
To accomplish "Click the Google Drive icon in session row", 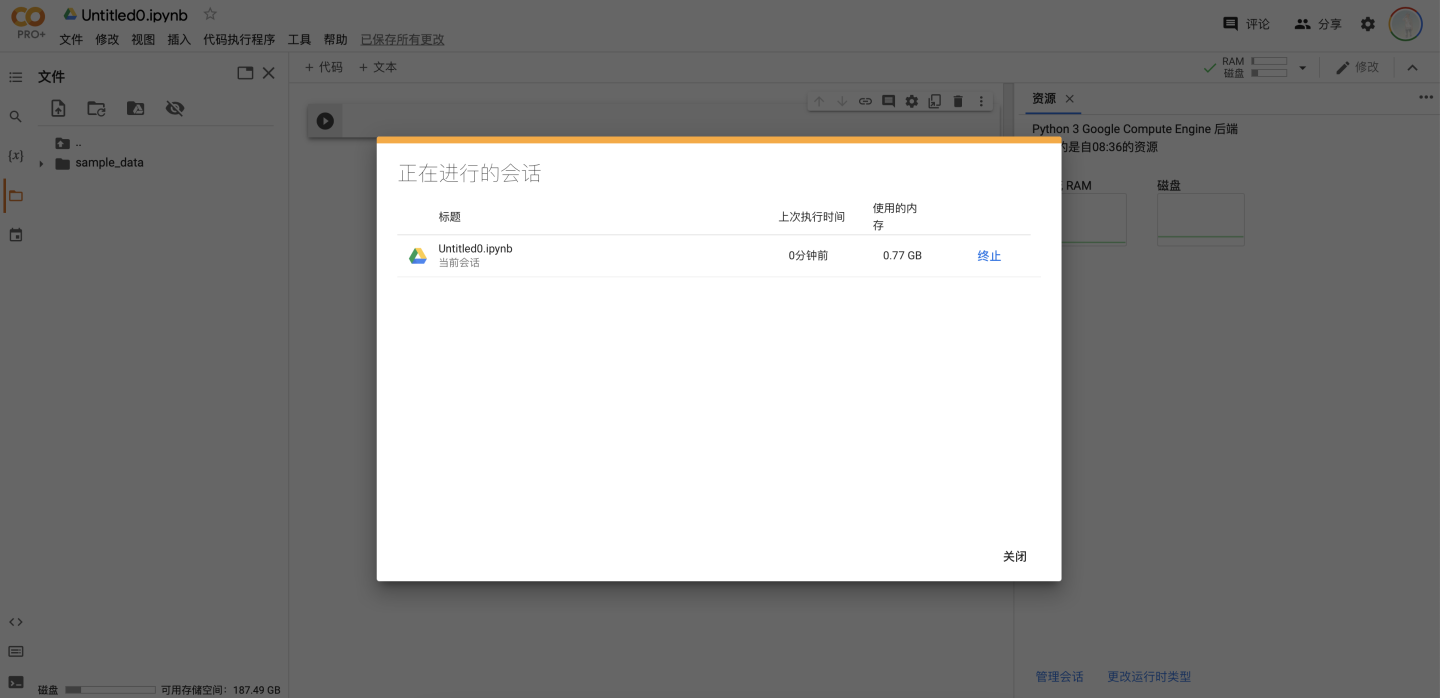I will [418, 256].
